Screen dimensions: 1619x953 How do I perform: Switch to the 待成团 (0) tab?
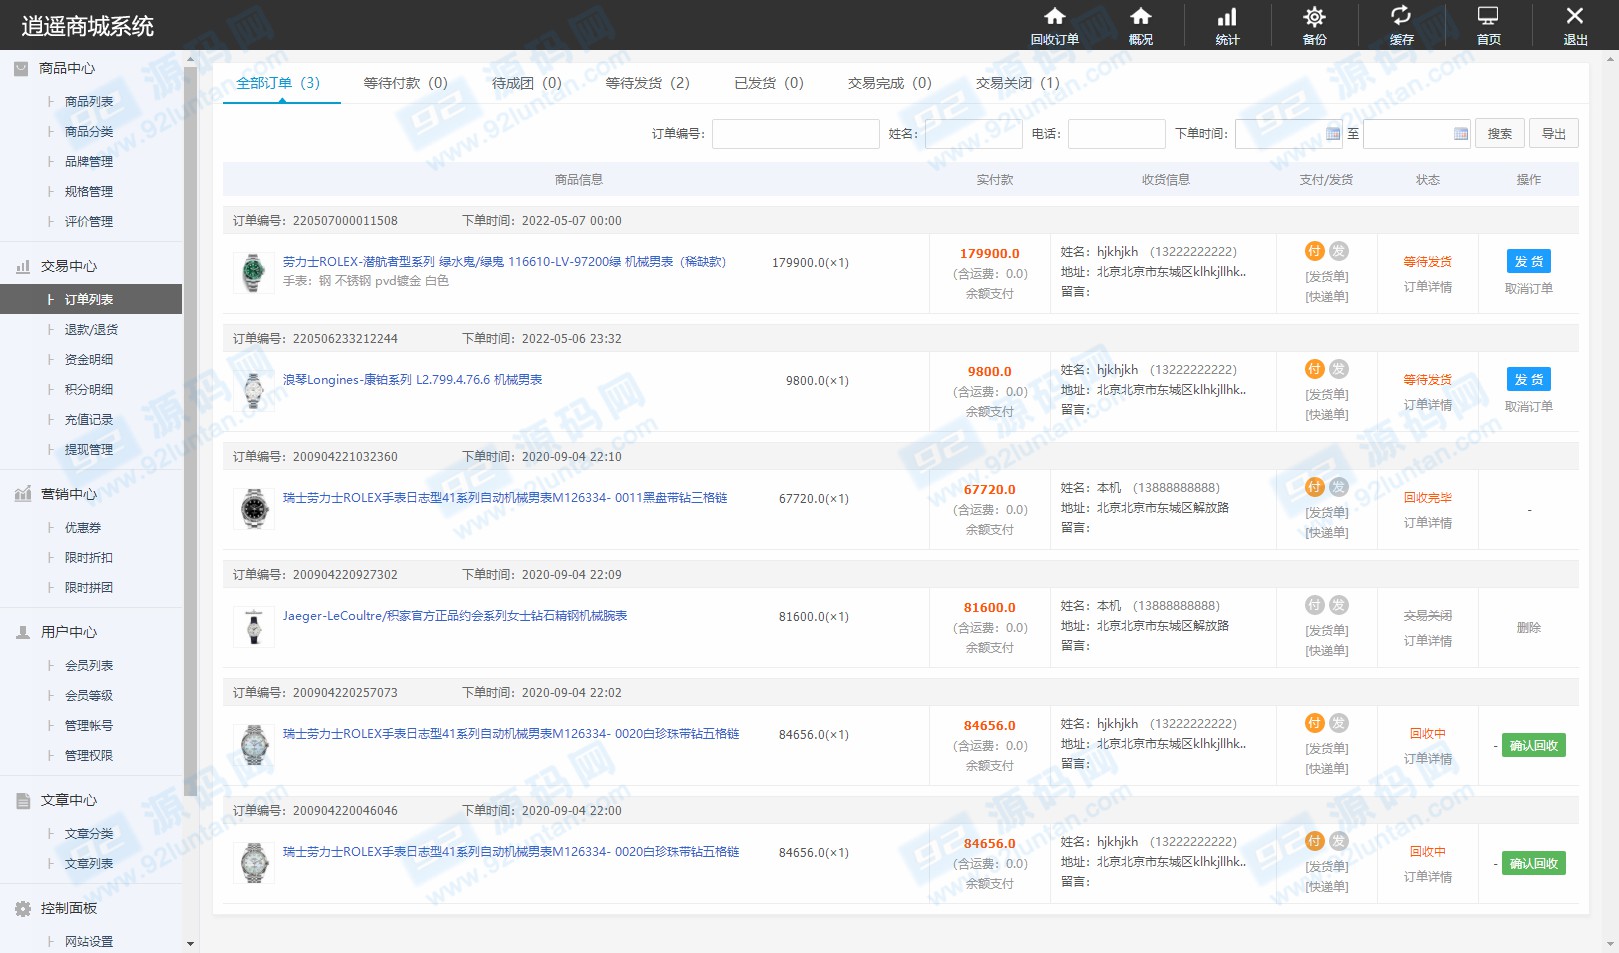tap(526, 83)
